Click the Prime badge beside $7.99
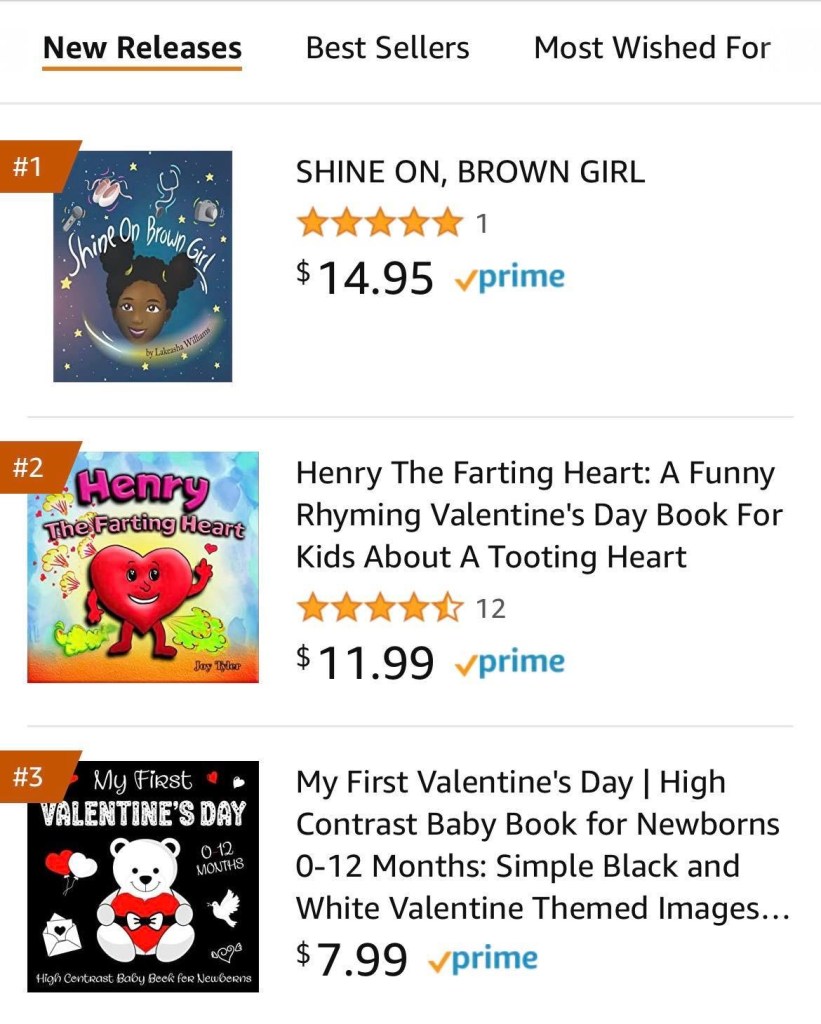This screenshot has height=1024, width=821. pyautogui.click(x=482, y=960)
